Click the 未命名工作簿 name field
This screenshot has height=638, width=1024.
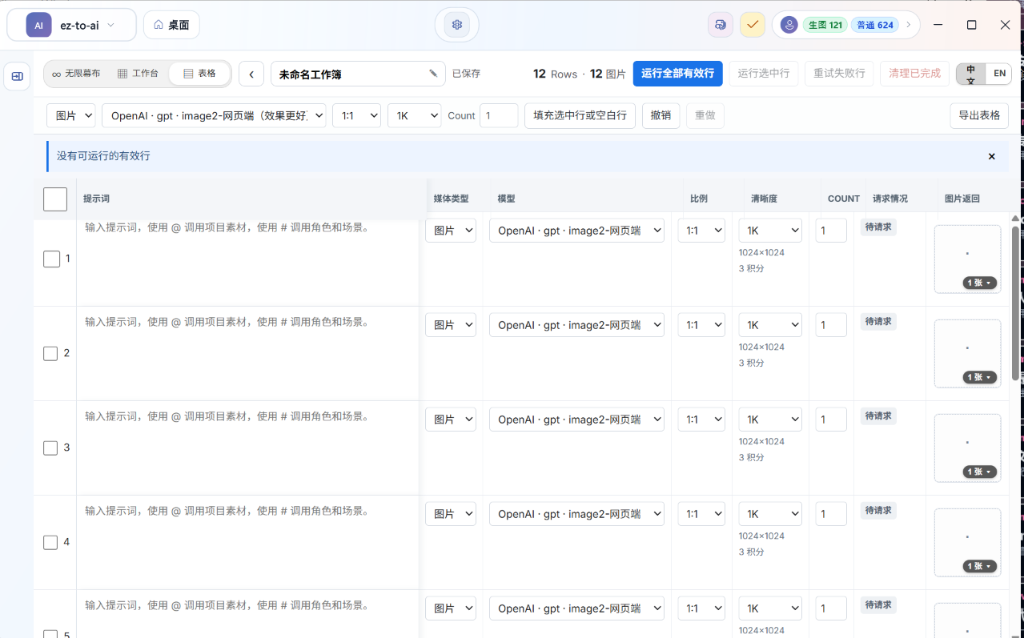pyautogui.click(x=358, y=74)
